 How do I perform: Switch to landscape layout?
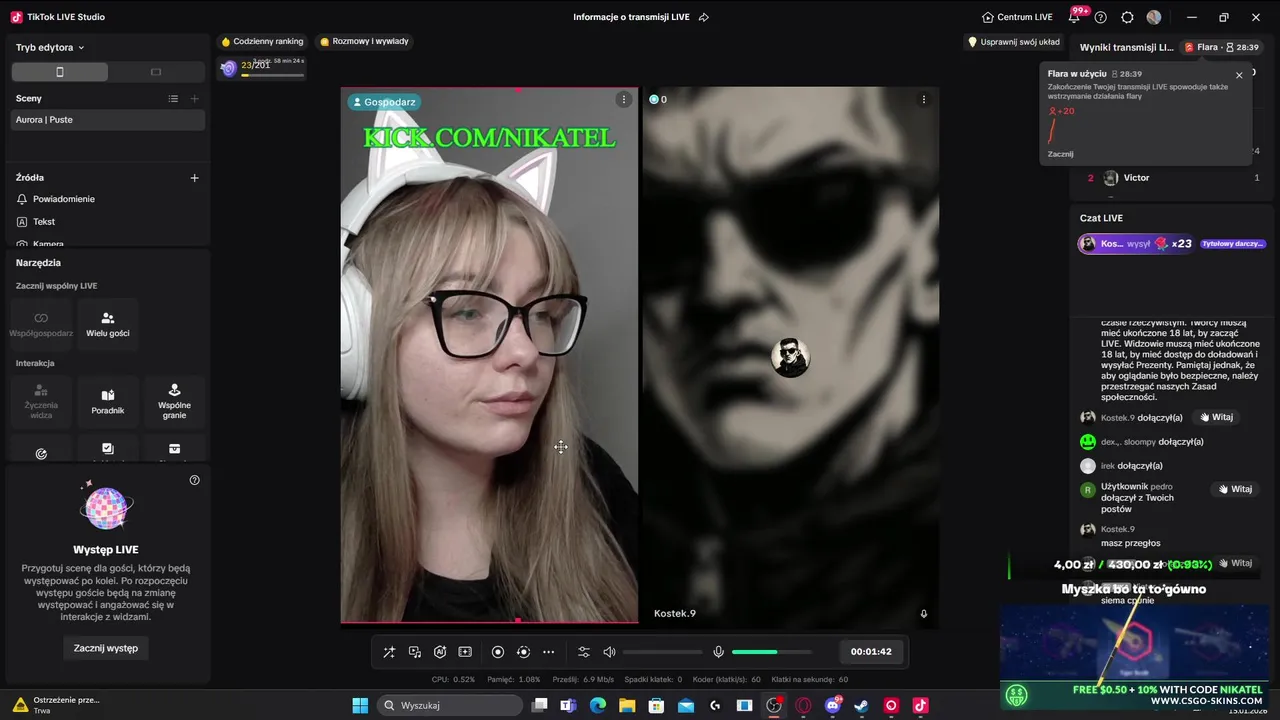pos(156,72)
